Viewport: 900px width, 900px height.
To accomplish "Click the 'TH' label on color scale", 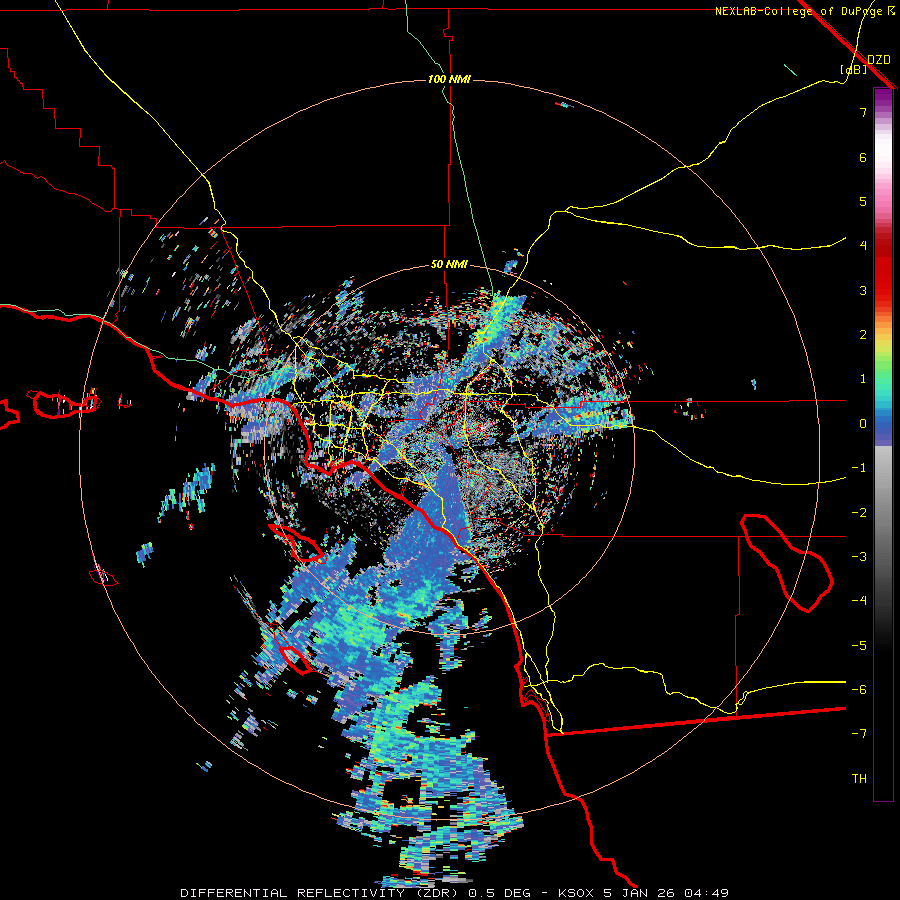I will click(x=859, y=779).
